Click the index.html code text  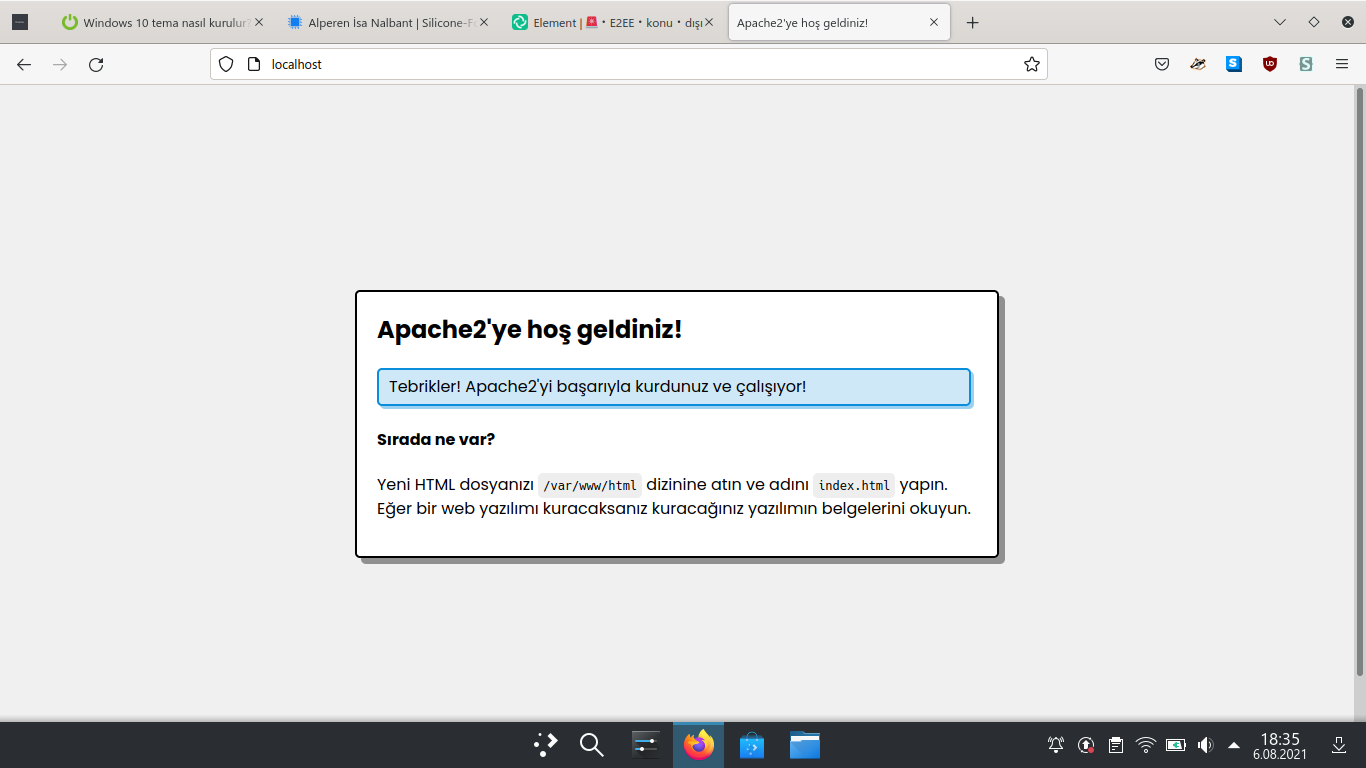point(854,486)
